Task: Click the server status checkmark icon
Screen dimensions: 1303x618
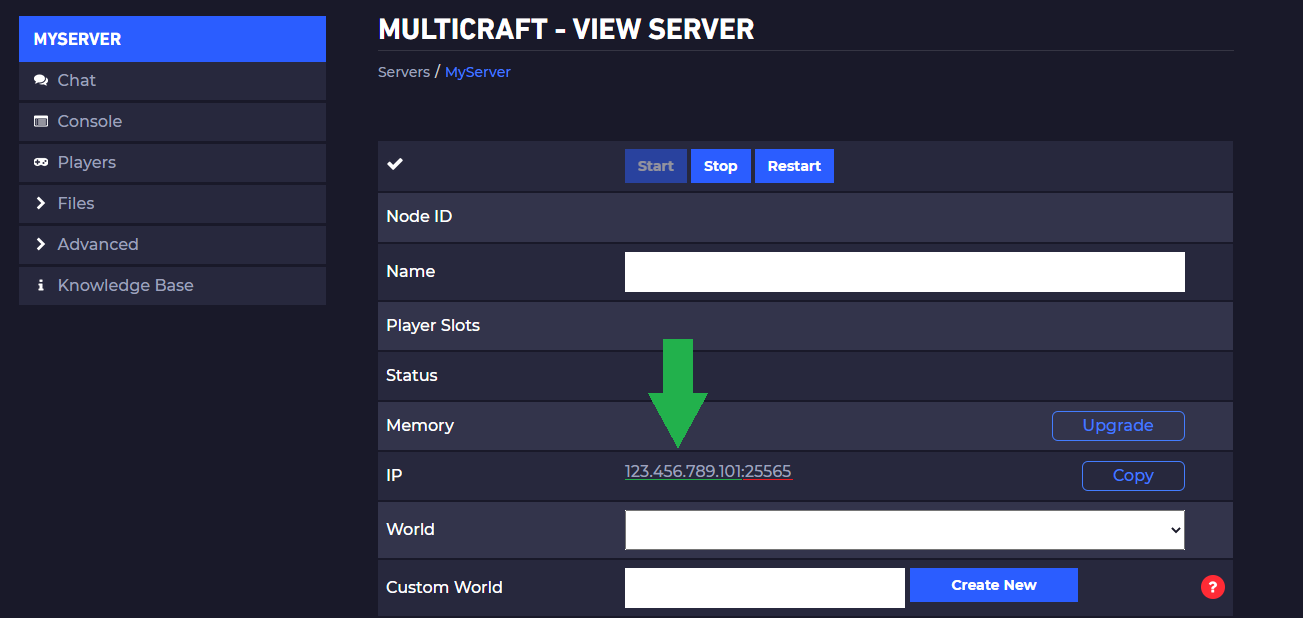Action: point(395,165)
